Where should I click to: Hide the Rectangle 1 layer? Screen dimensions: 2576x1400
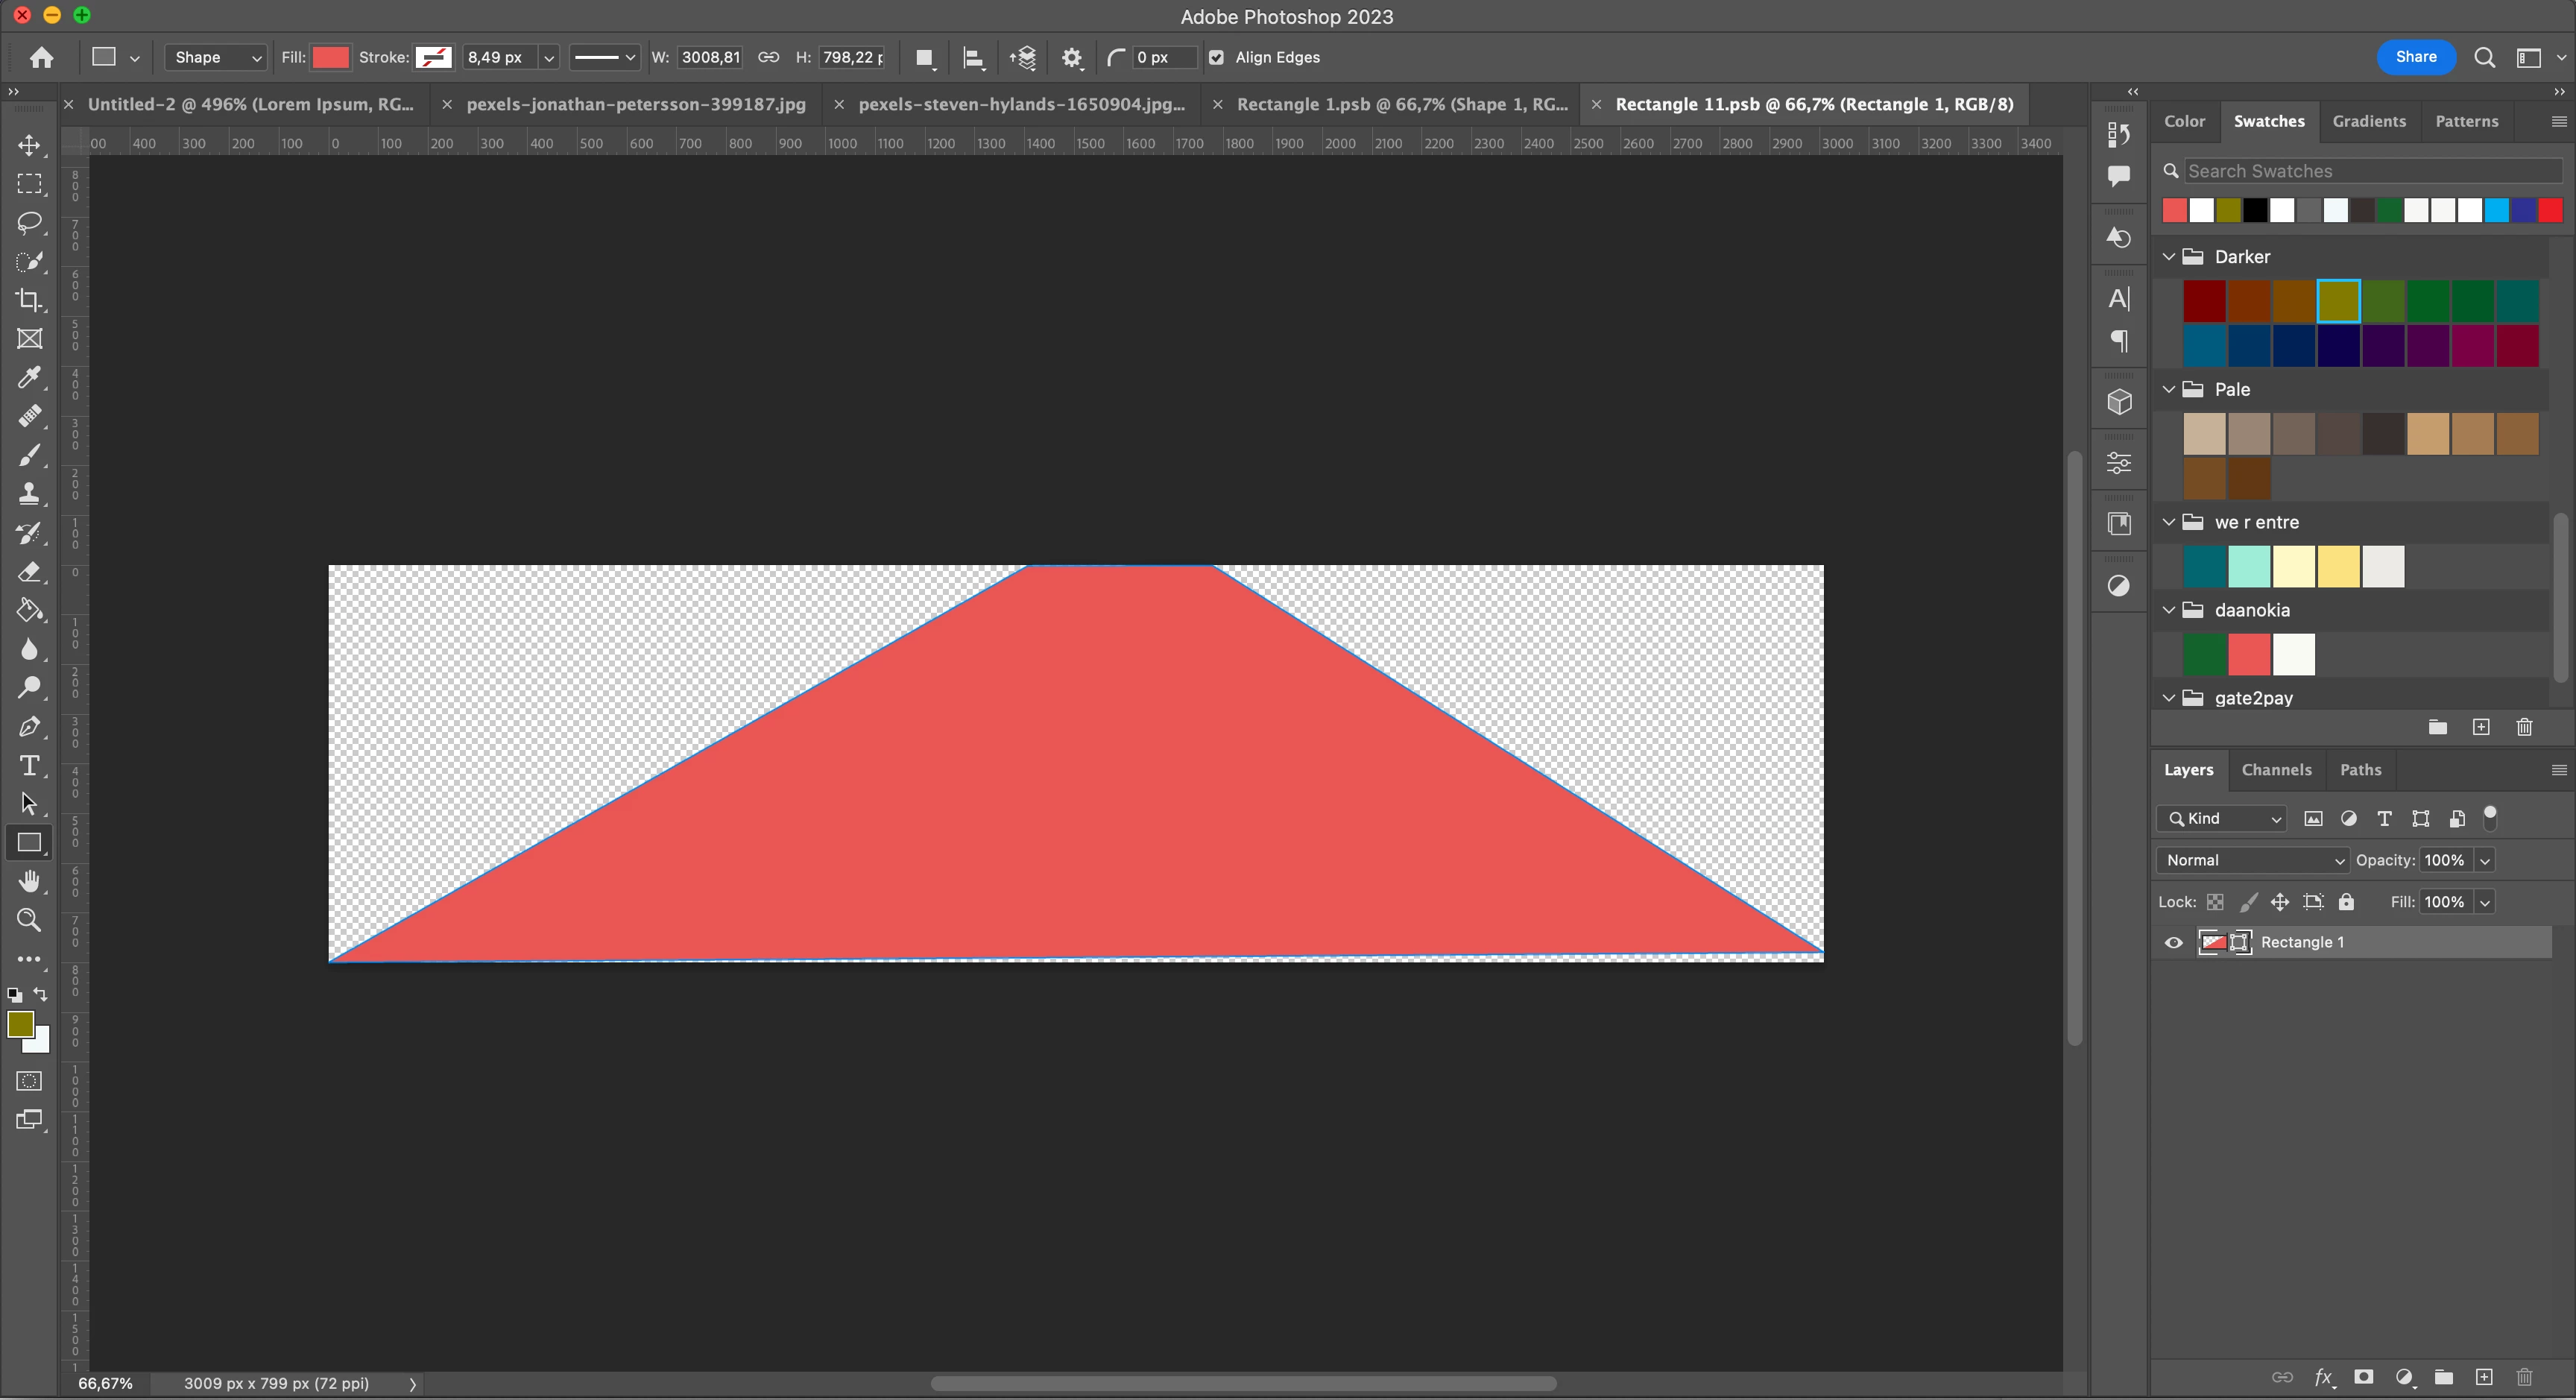2173,942
